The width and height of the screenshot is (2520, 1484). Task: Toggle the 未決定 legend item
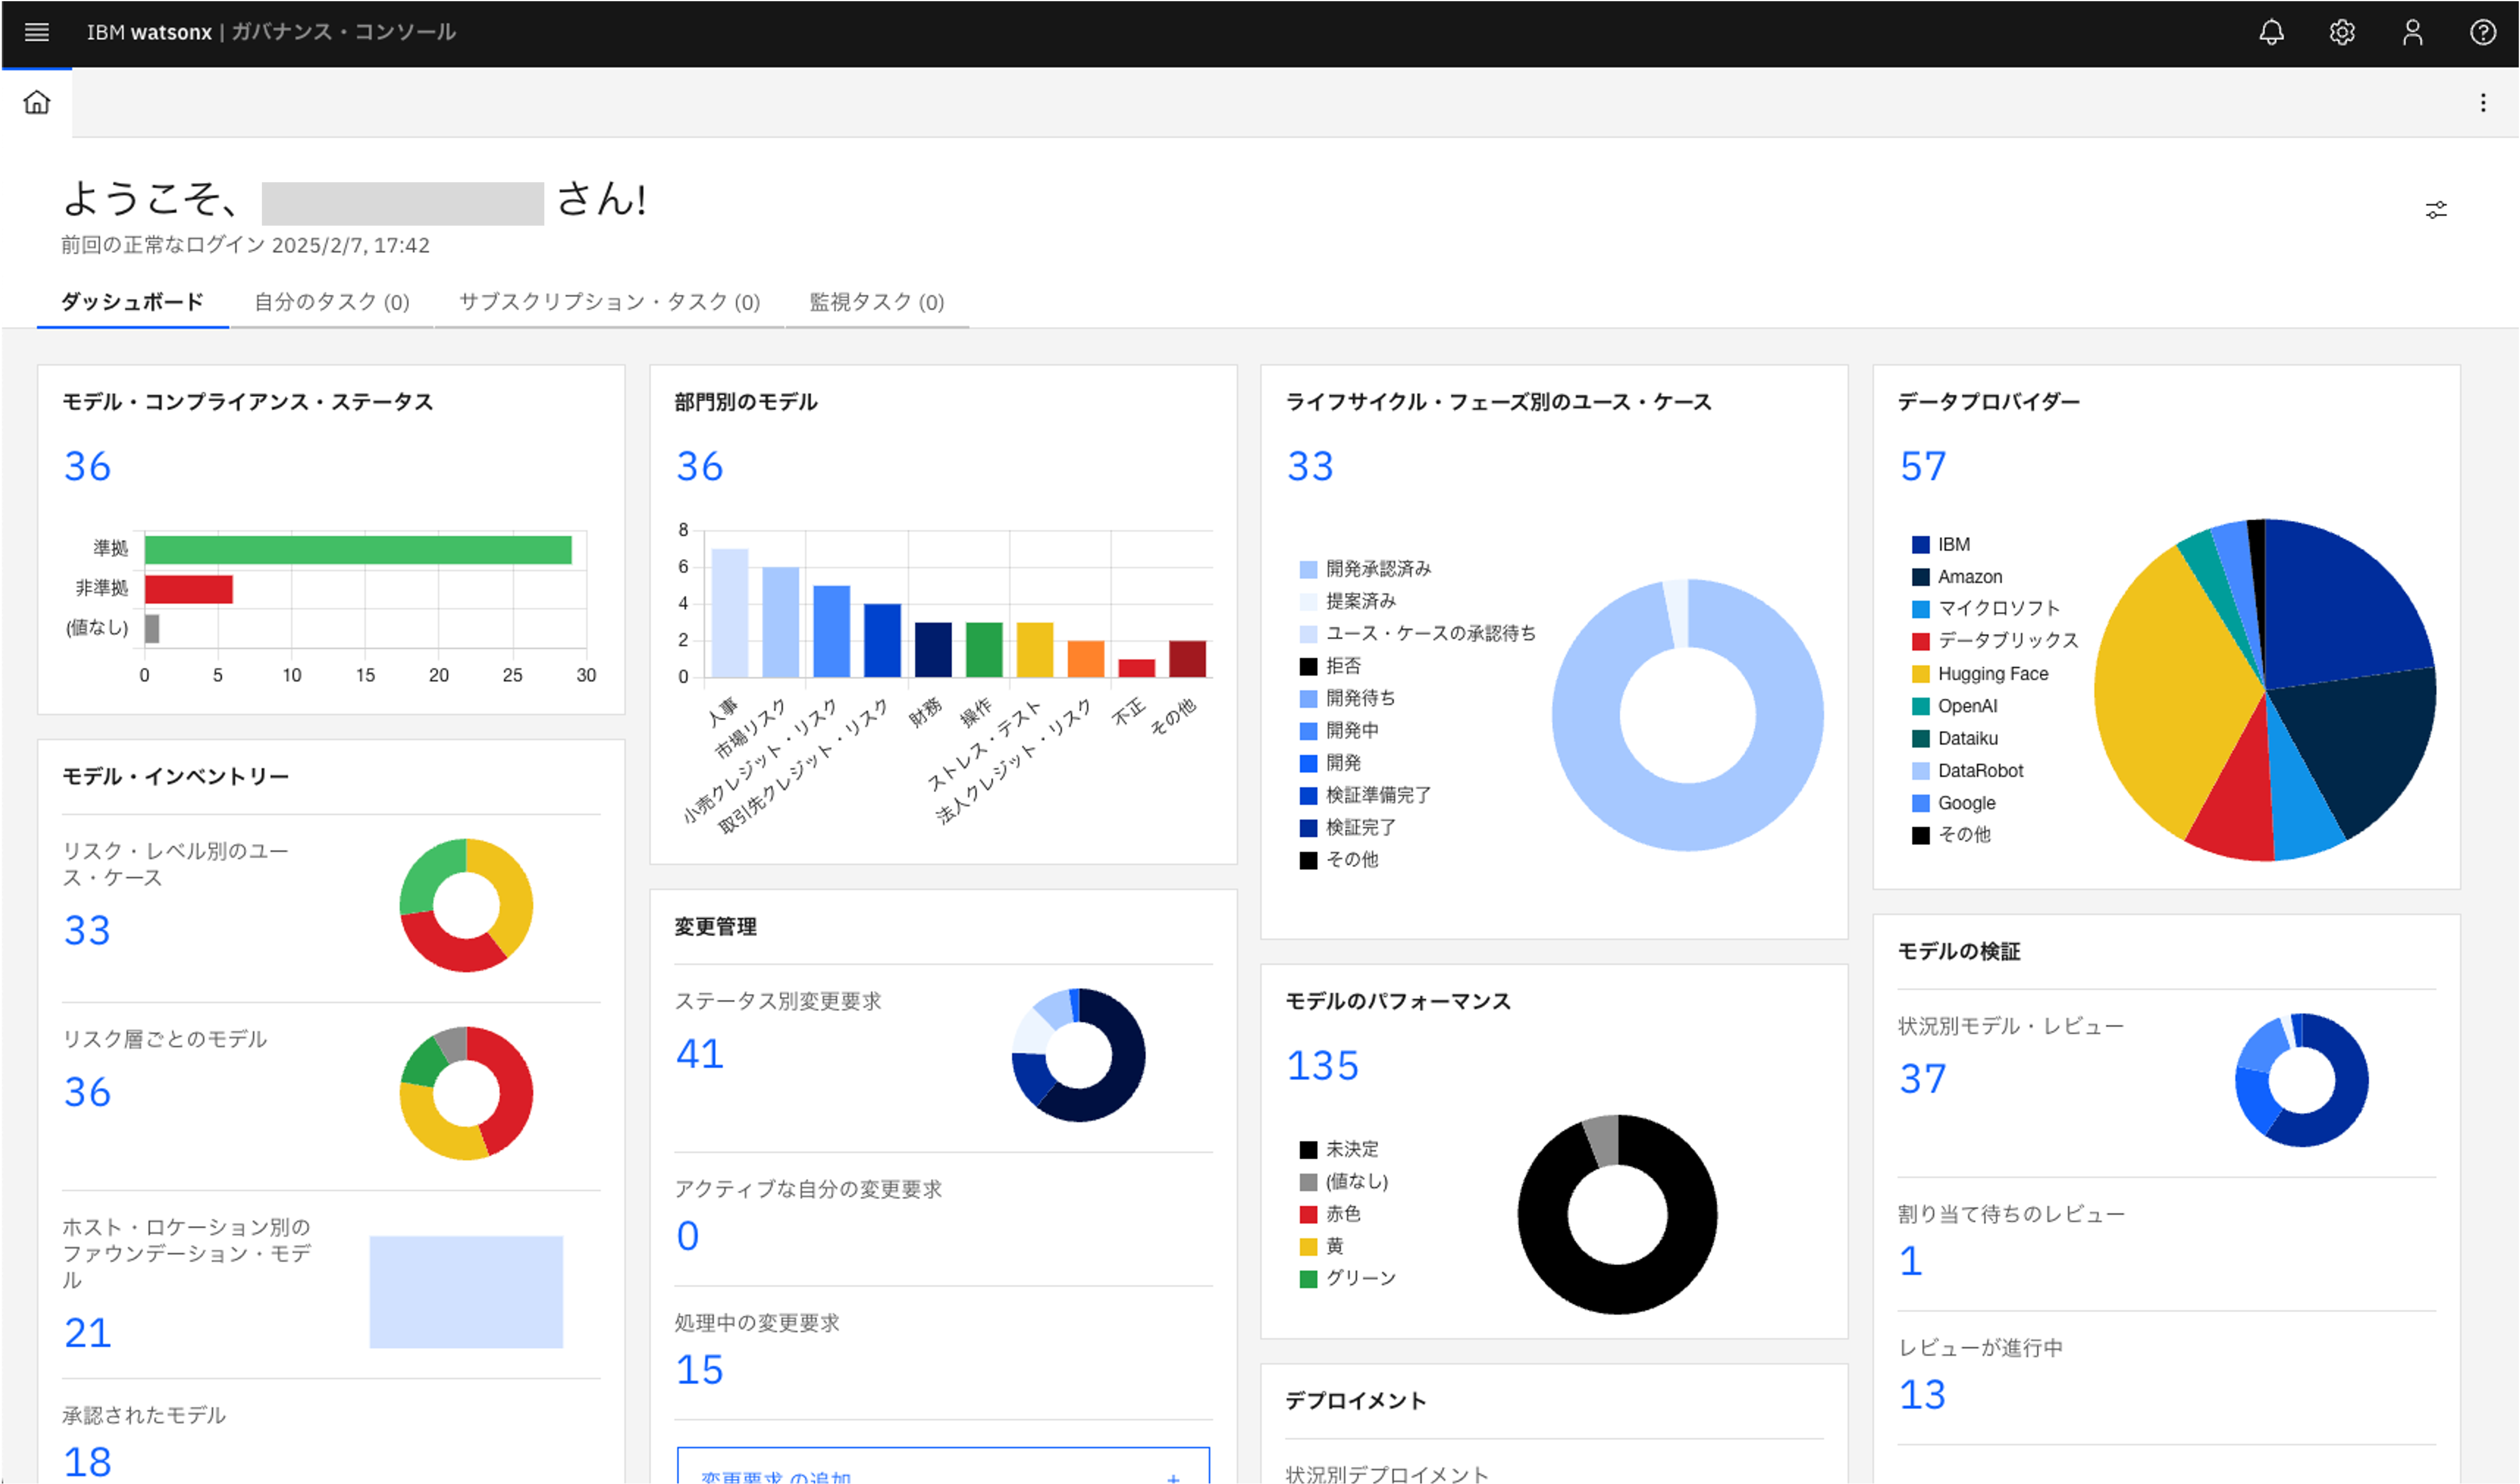1351,1149
